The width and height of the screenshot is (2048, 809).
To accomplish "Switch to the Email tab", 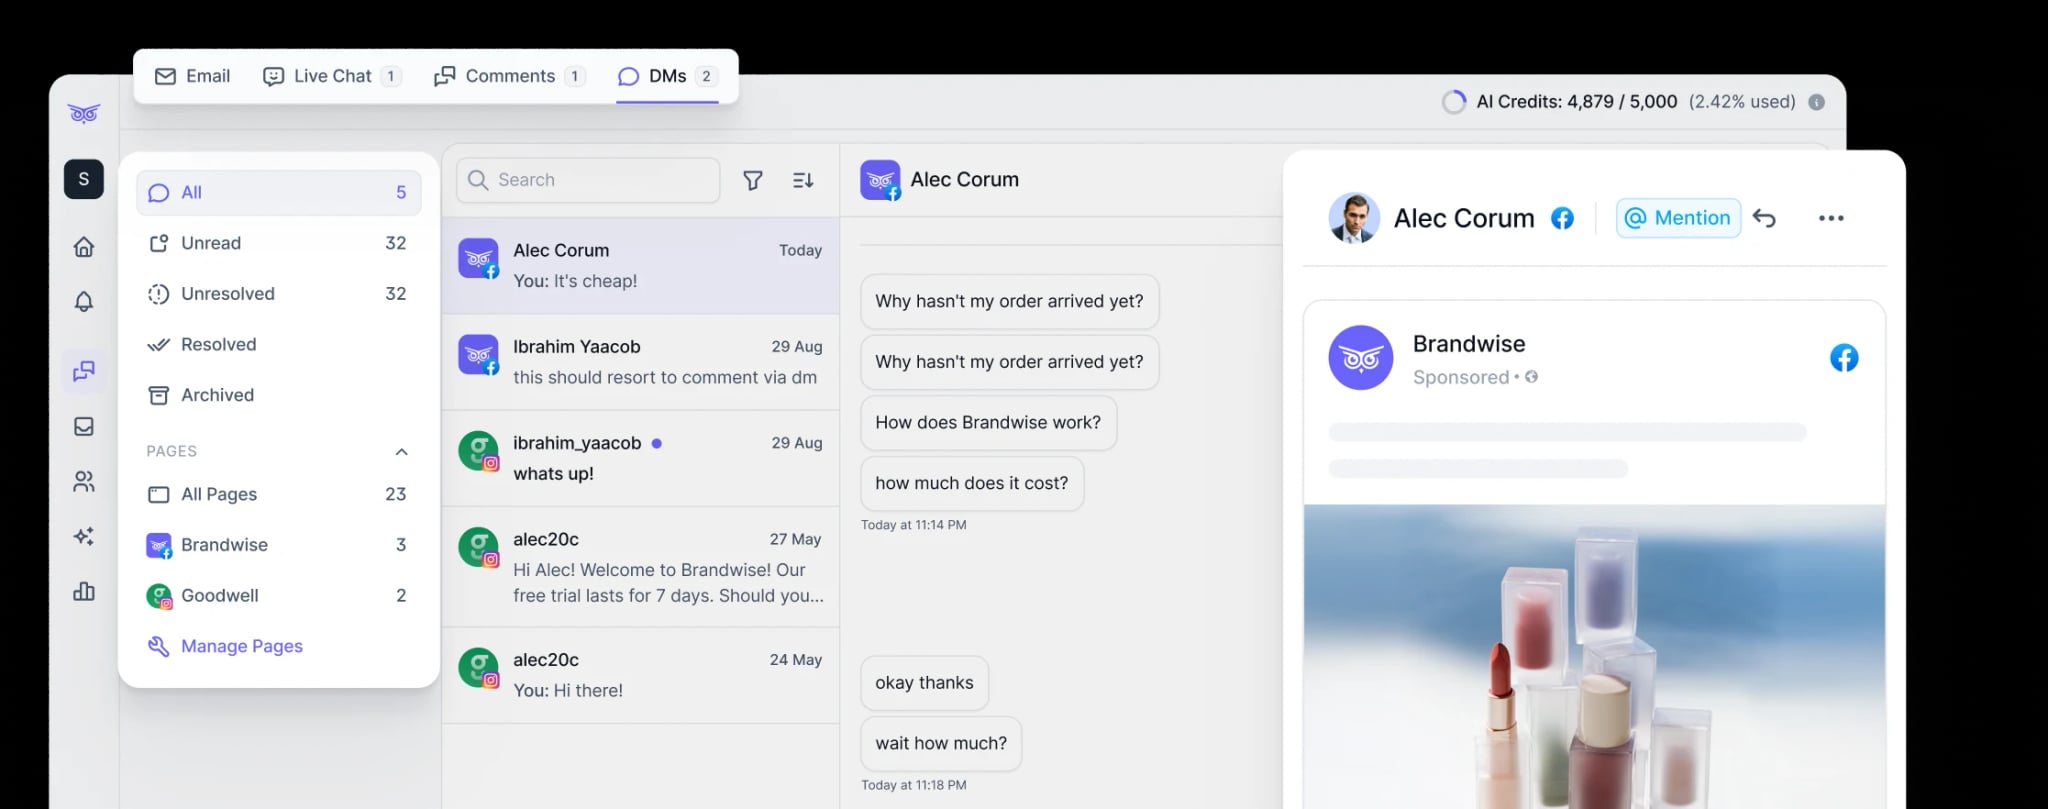I will point(193,76).
